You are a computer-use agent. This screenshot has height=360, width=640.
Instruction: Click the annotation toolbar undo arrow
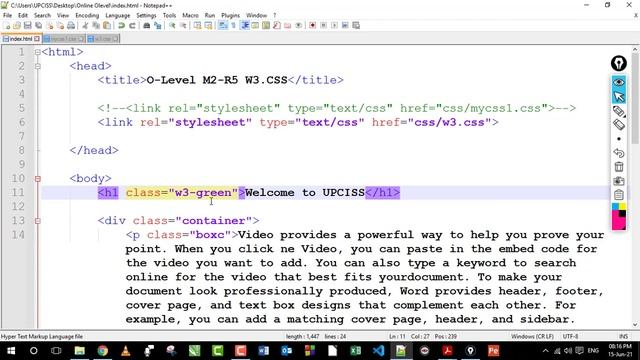(x=619, y=153)
